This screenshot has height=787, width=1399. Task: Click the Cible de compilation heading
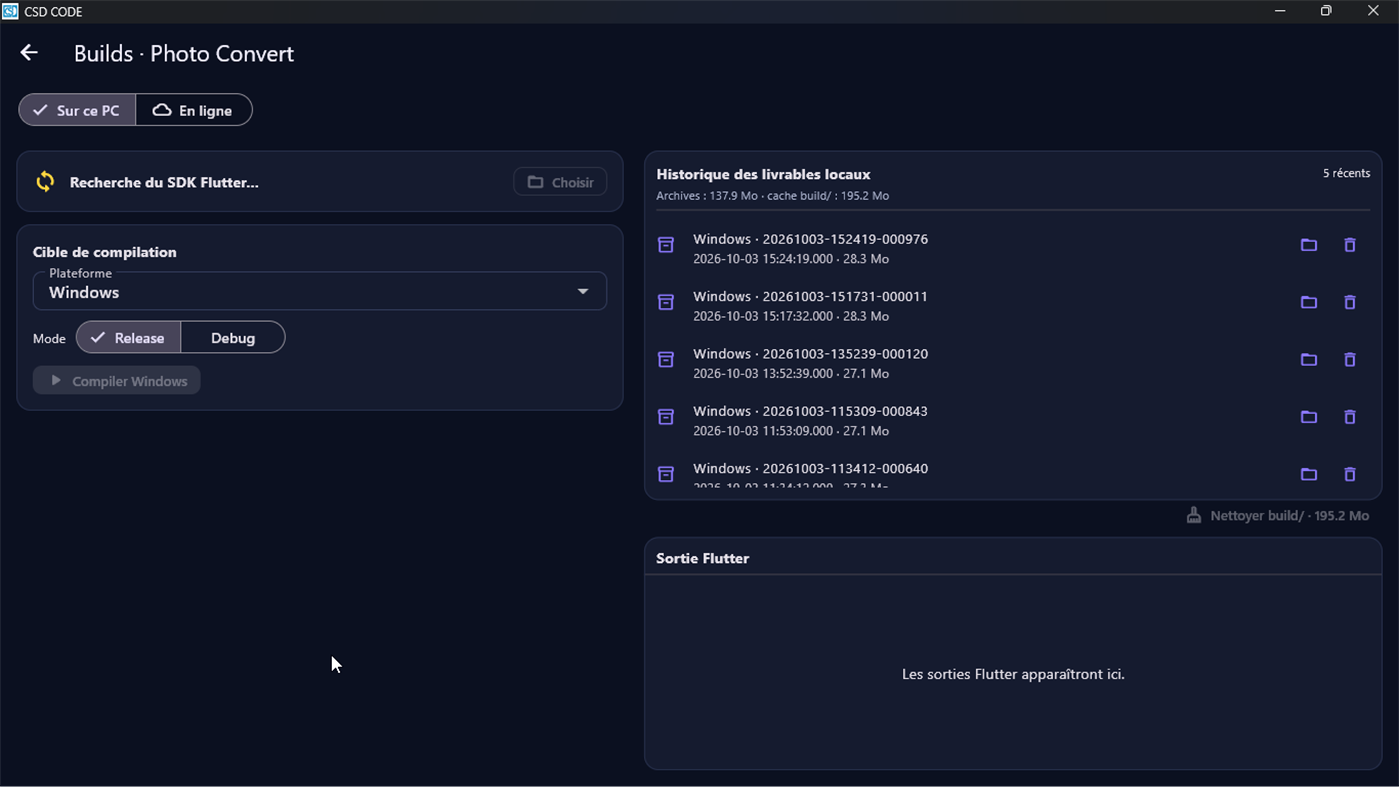click(105, 252)
